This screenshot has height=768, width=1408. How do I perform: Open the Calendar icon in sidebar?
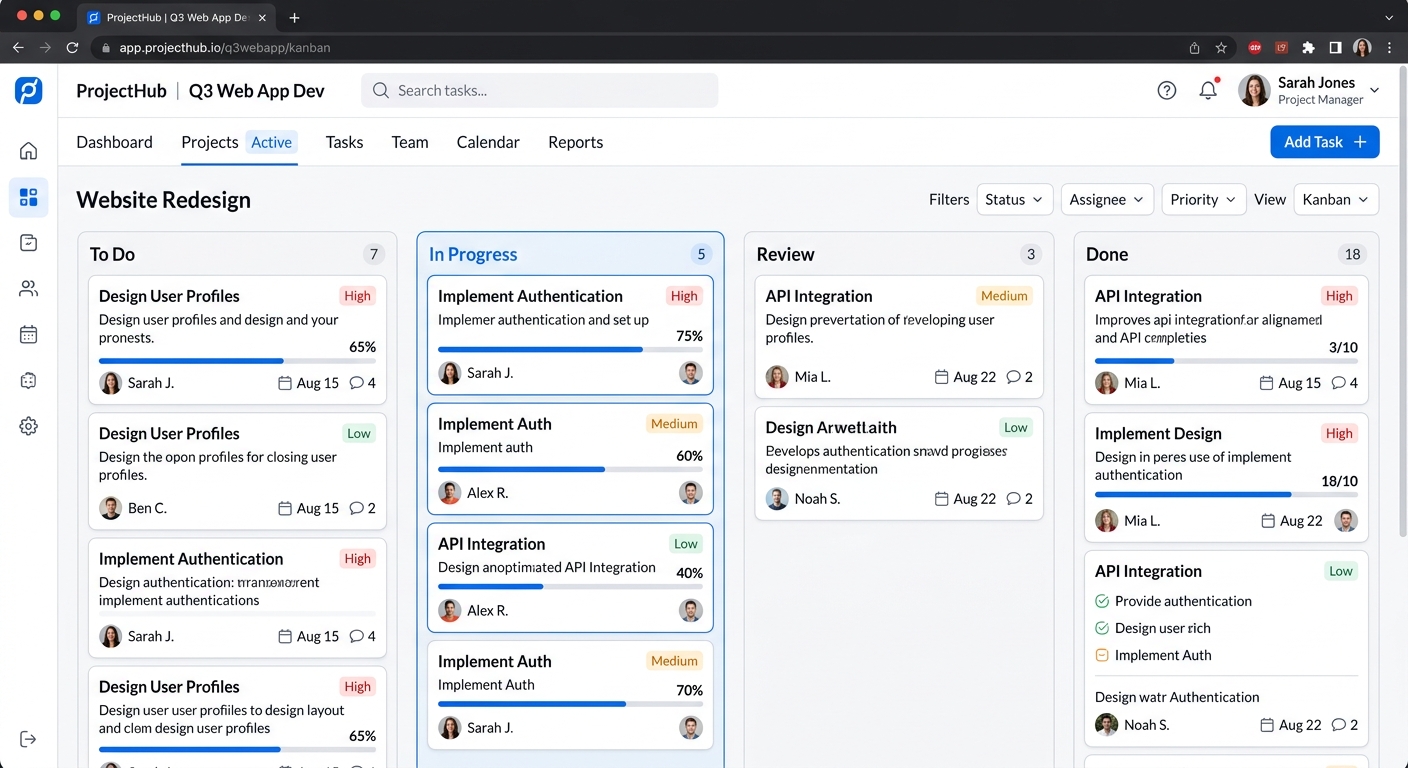pos(28,333)
